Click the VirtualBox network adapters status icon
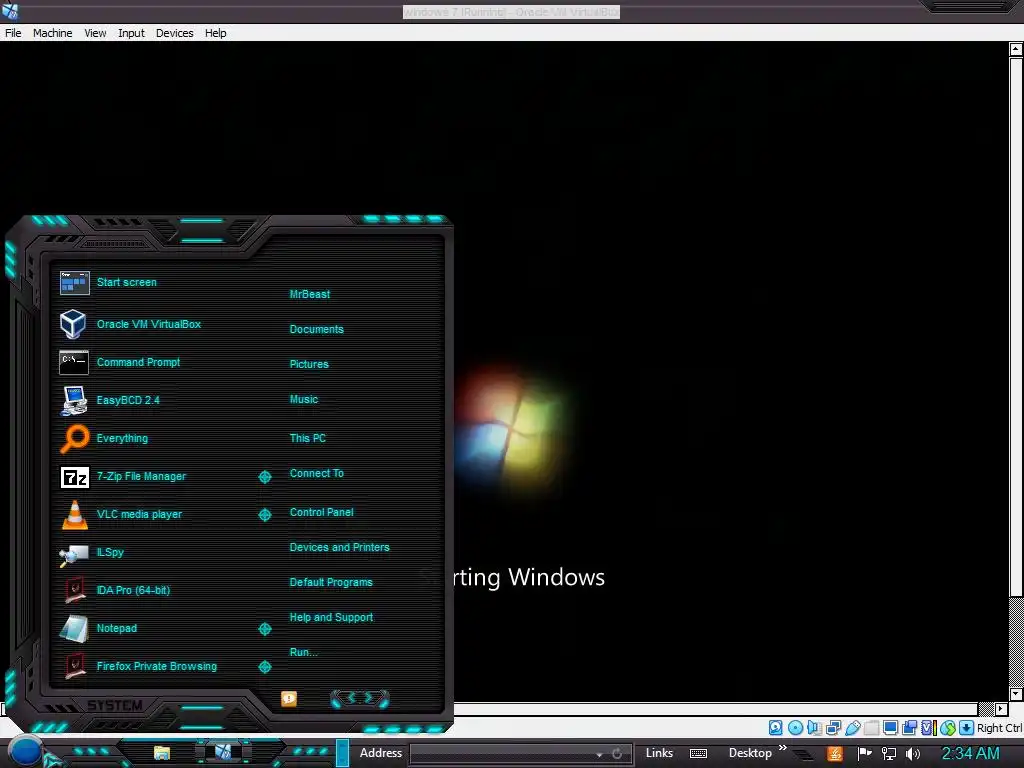 coord(833,728)
